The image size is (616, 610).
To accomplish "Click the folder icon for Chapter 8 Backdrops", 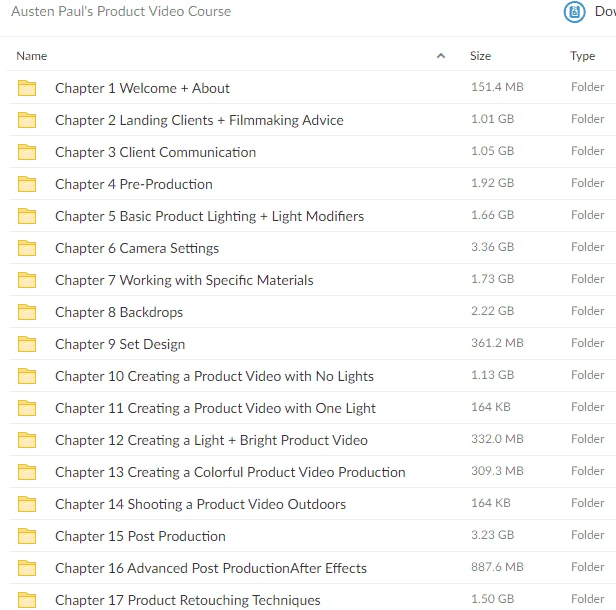I will click(x=27, y=312).
